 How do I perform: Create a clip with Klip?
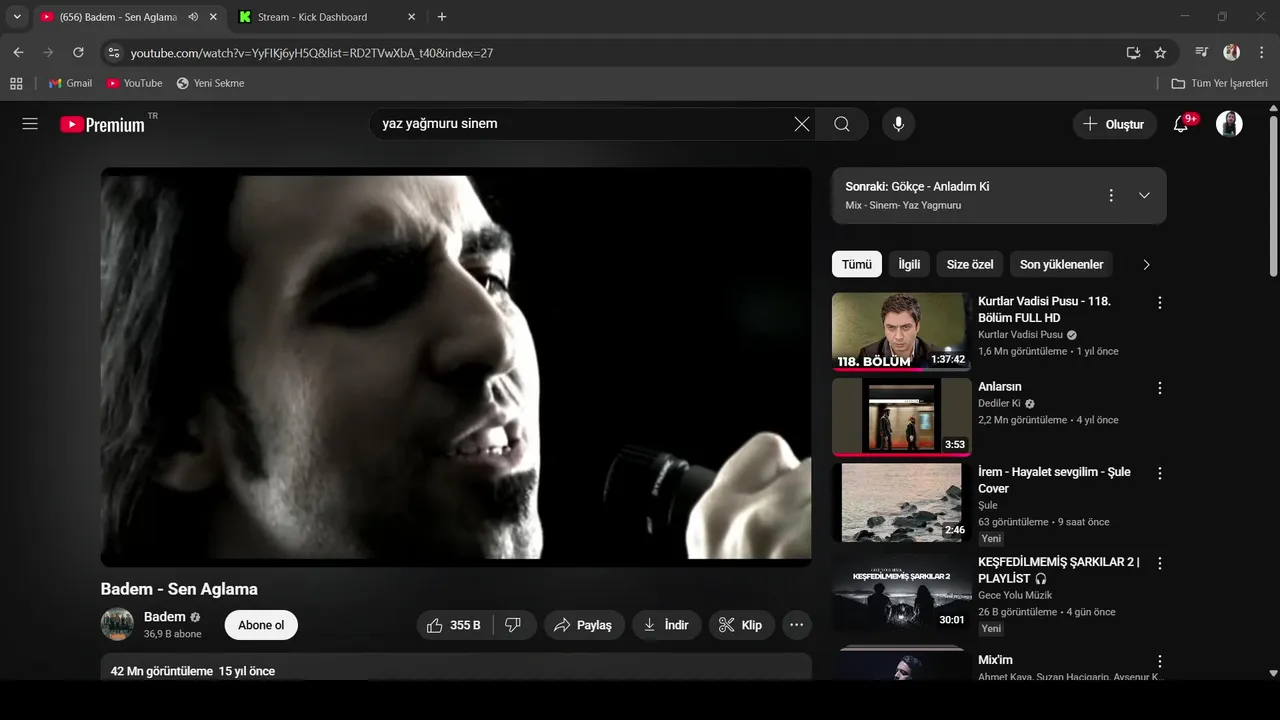(742, 625)
